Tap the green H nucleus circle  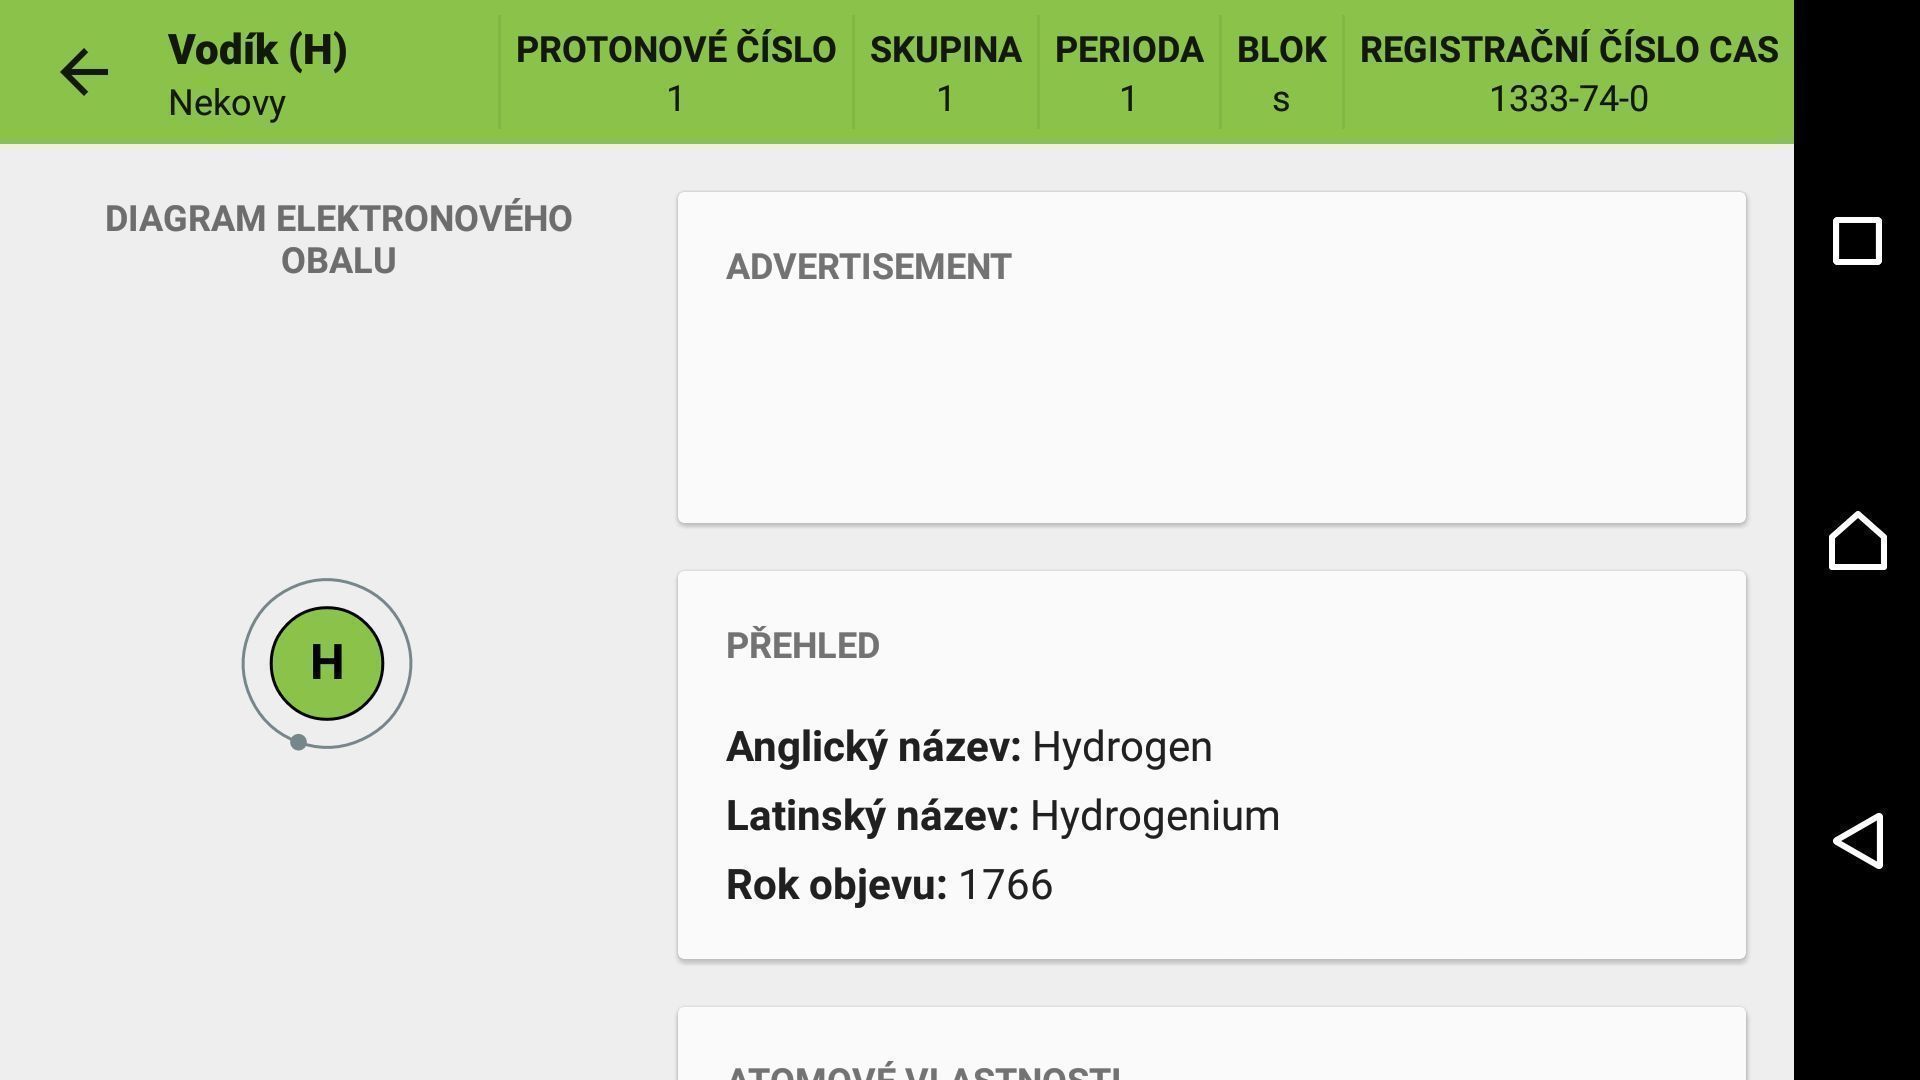tap(327, 663)
